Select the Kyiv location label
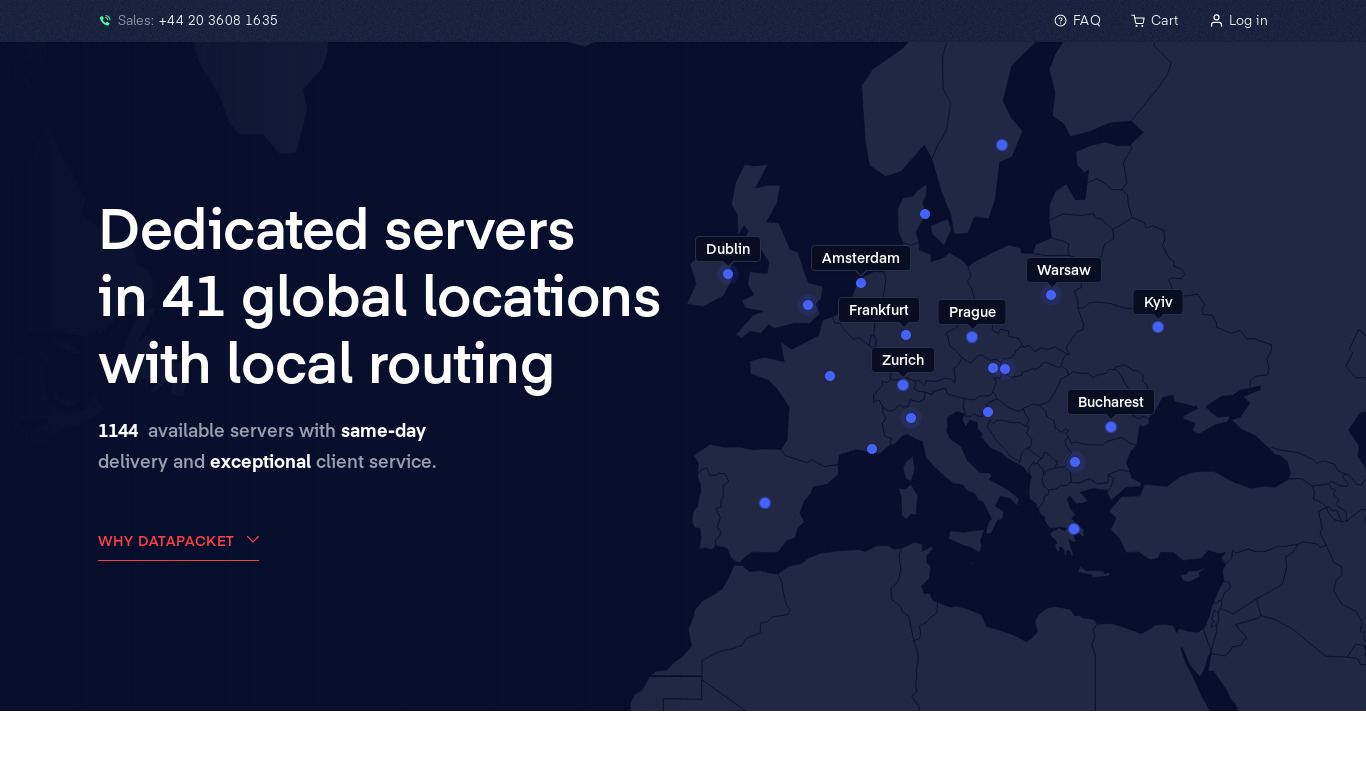1366x768 pixels. click(x=1158, y=302)
